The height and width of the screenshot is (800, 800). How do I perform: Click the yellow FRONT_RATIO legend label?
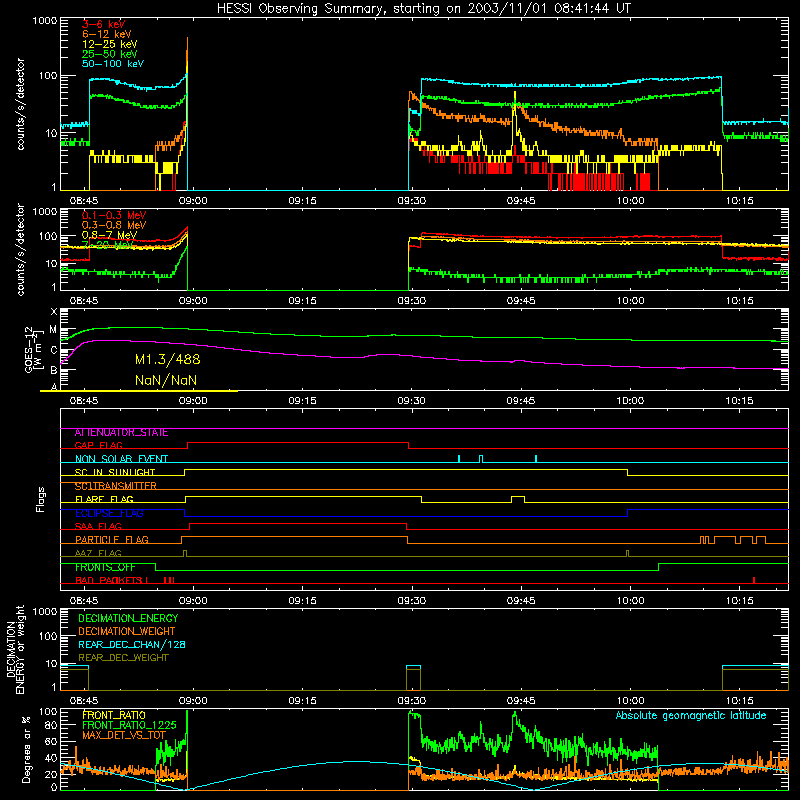[x=114, y=715]
